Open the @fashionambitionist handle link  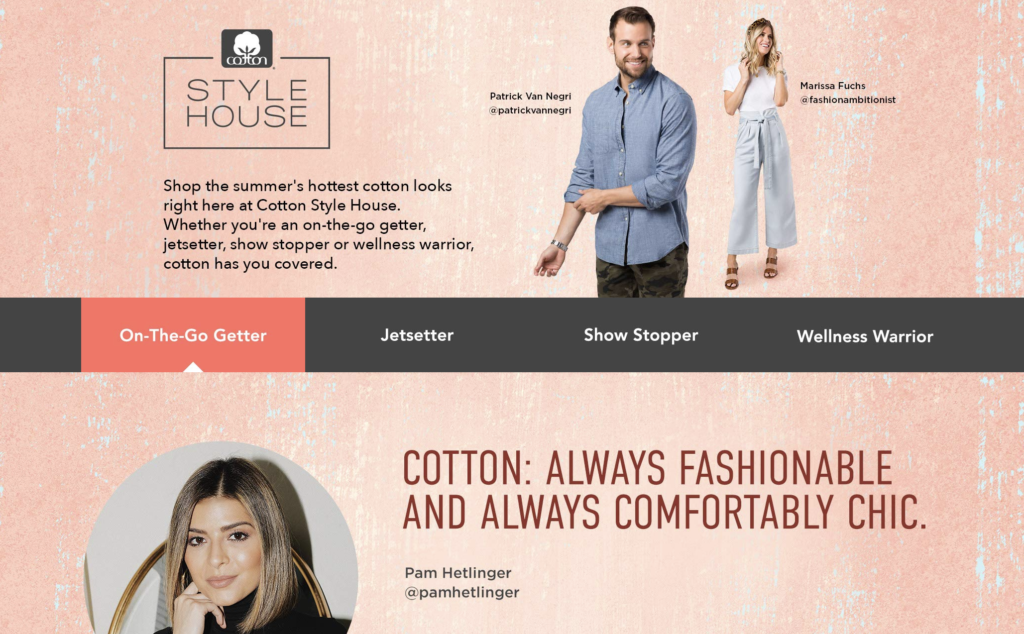point(848,100)
